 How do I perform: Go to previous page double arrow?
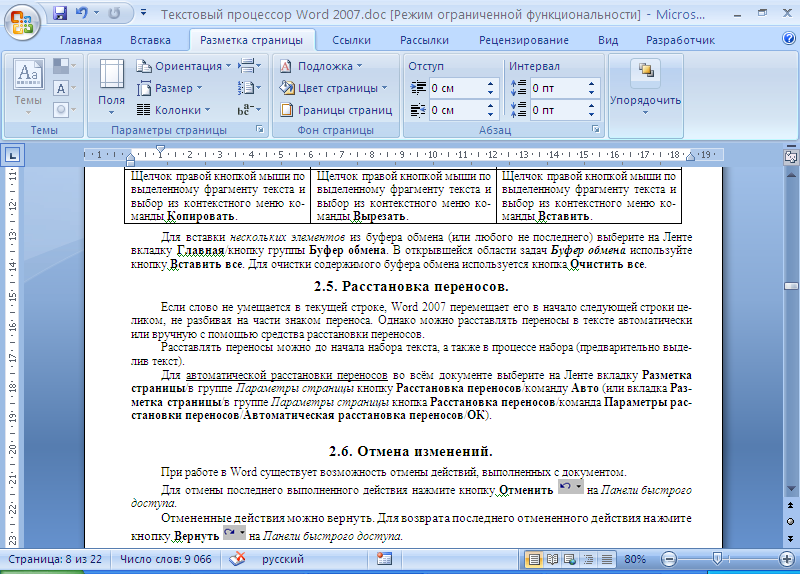791,505
